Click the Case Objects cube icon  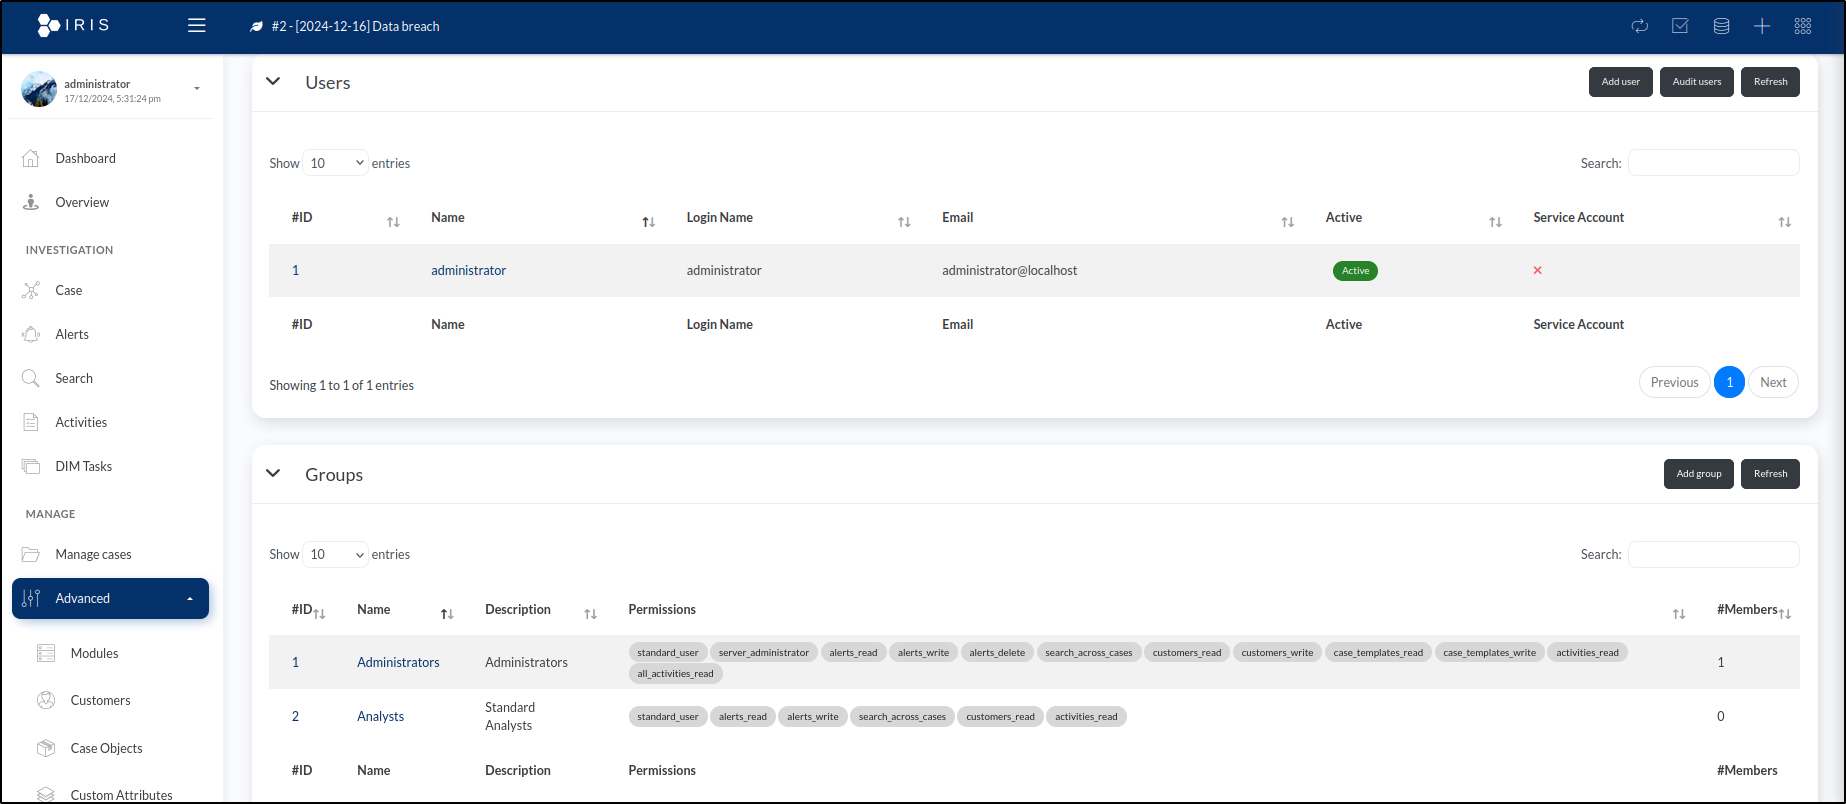coord(46,748)
